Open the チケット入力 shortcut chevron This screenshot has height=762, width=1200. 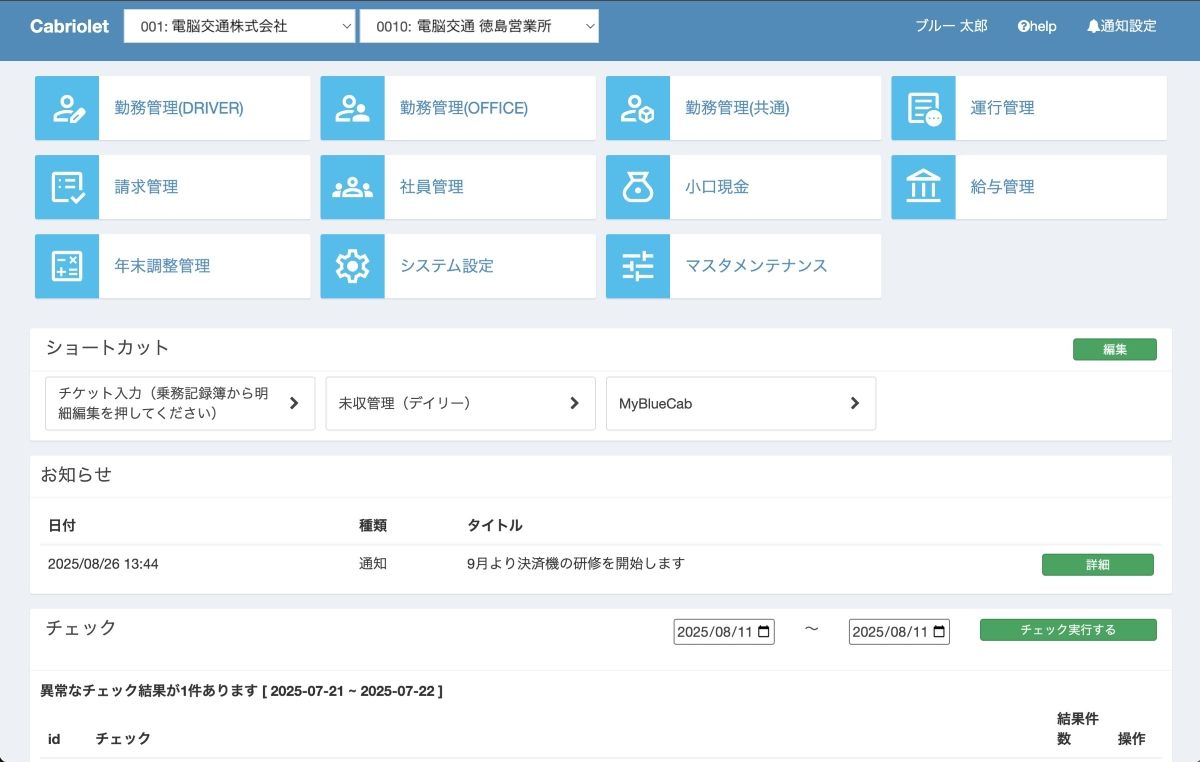(x=294, y=403)
